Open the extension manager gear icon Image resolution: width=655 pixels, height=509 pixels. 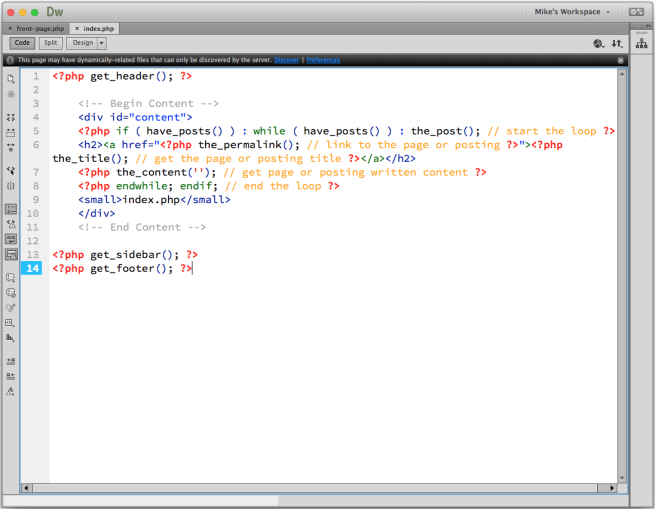[x=636, y=12]
